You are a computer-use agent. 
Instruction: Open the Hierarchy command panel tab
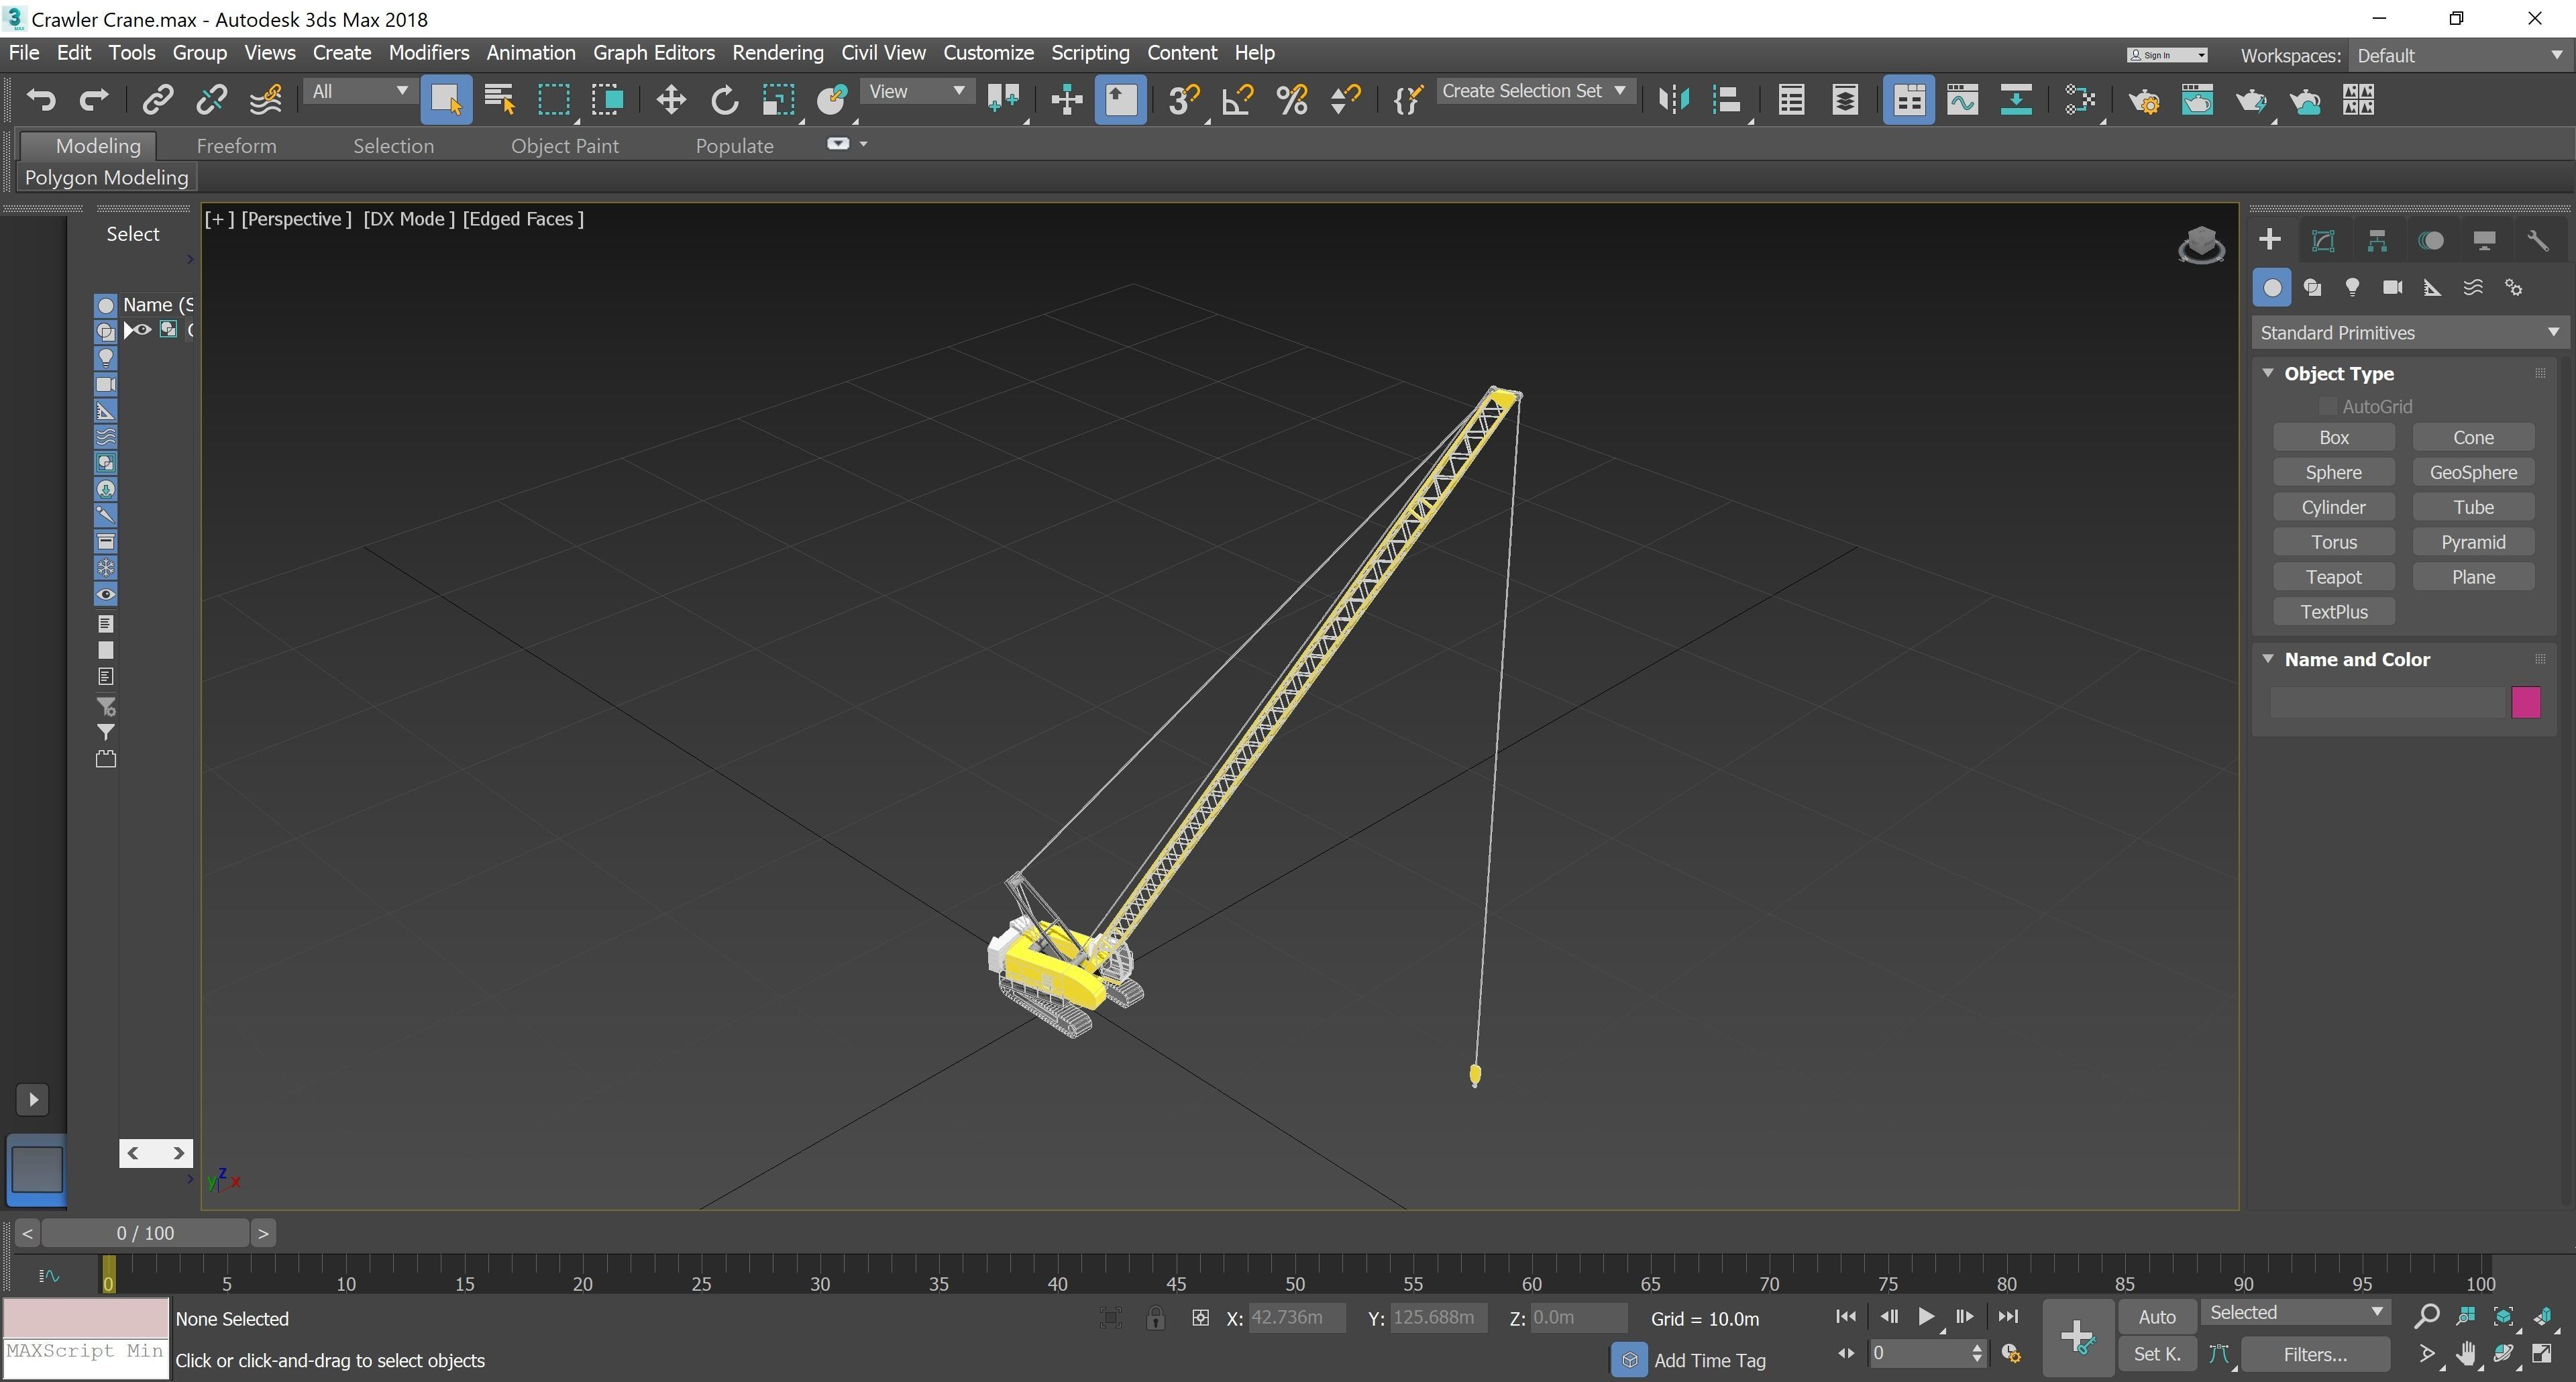coord(2377,240)
